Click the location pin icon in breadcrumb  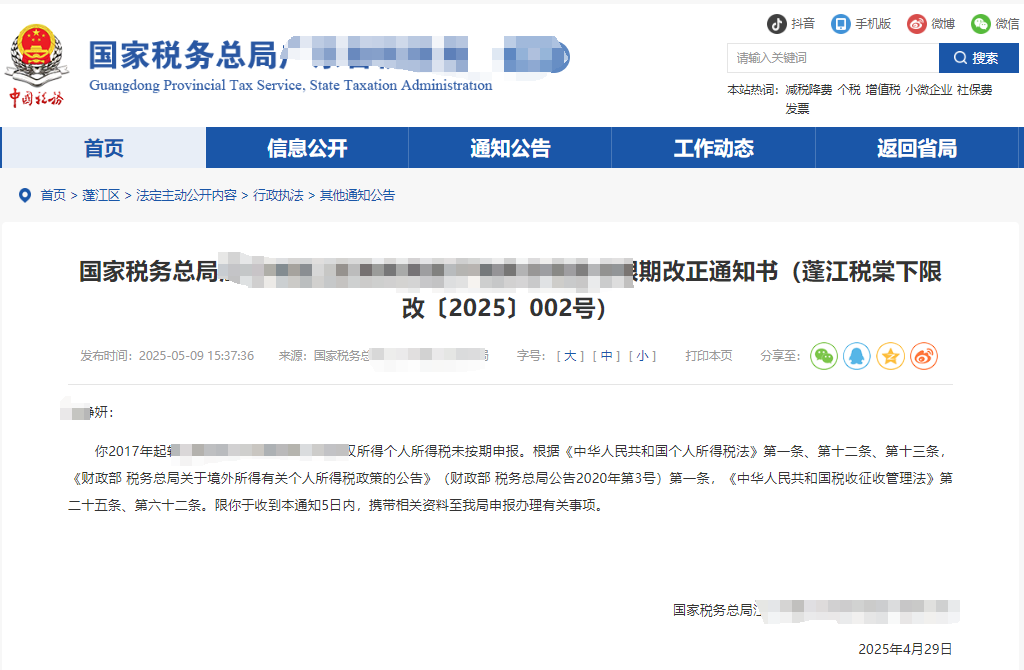click(x=25, y=195)
